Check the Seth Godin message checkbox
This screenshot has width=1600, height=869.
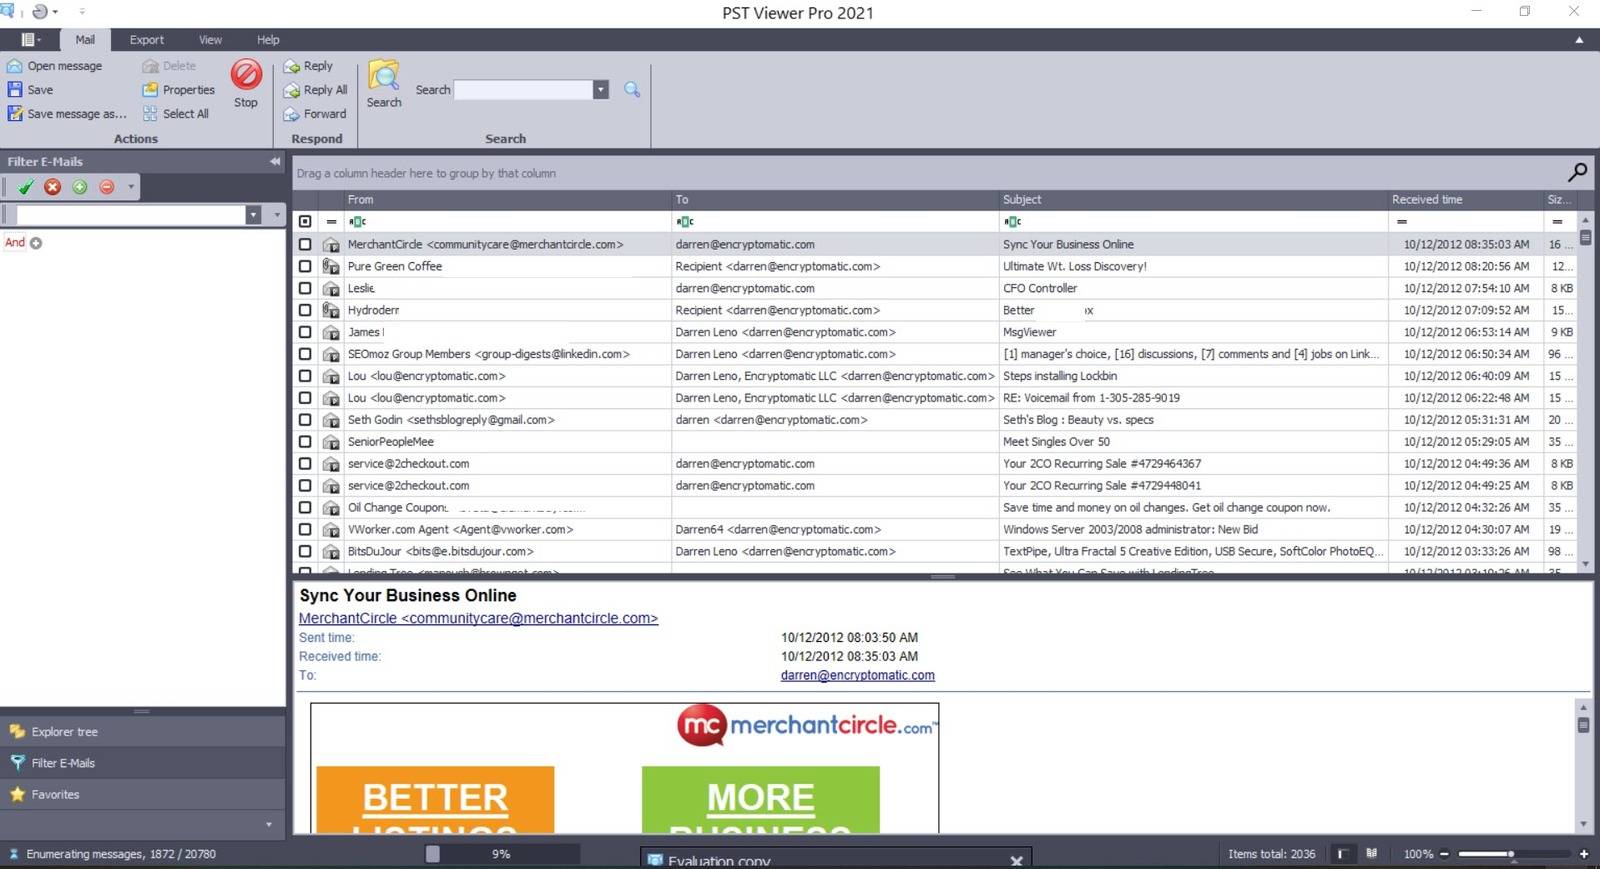coord(305,420)
